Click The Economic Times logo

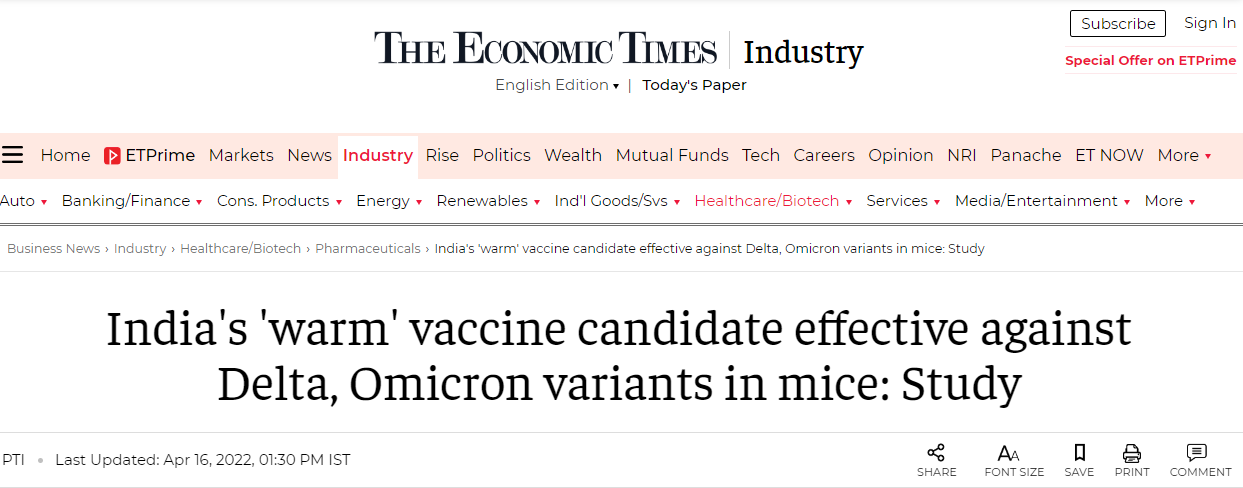click(x=546, y=49)
